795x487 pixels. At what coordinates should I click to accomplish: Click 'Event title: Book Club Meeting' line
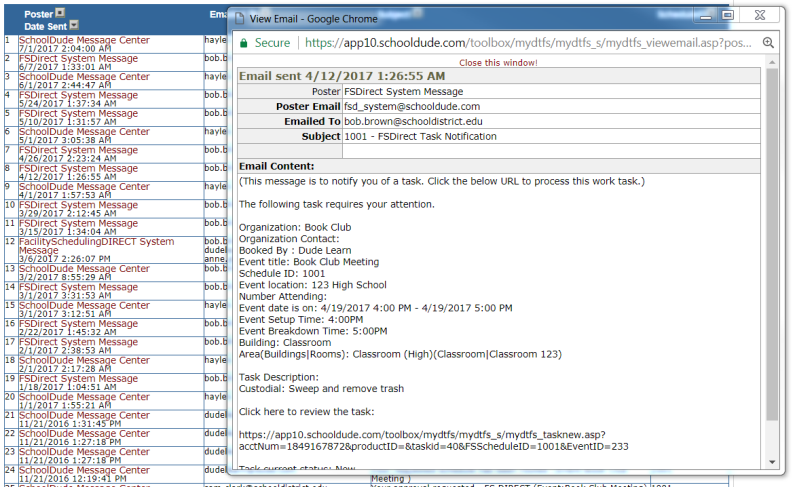(x=309, y=262)
